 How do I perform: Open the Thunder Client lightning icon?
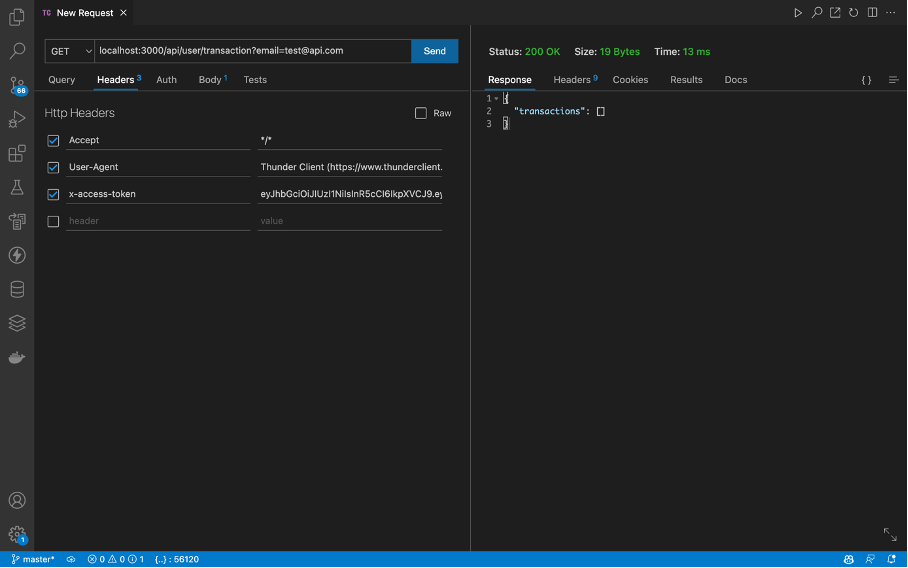click(x=17, y=255)
